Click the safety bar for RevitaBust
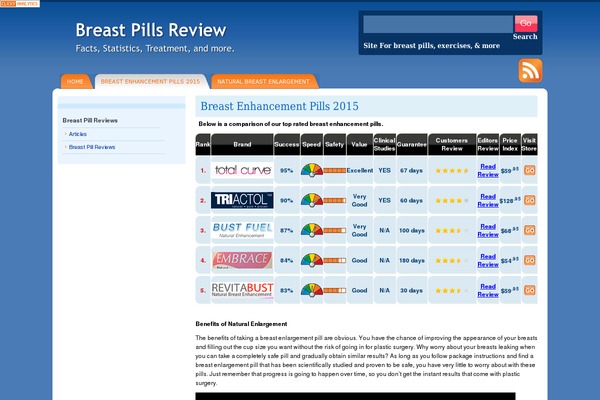Screen dimensions: 600x400 335,291
